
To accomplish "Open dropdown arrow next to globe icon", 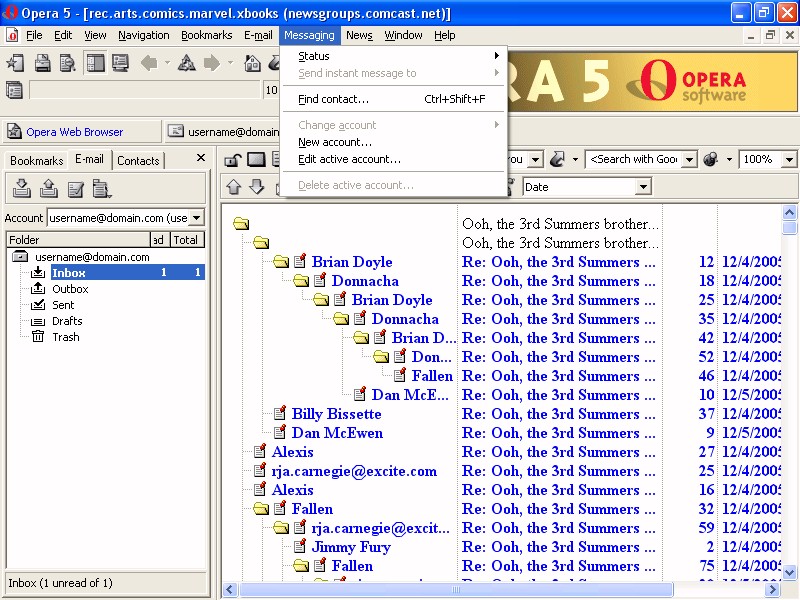I will (x=729, y=160).
